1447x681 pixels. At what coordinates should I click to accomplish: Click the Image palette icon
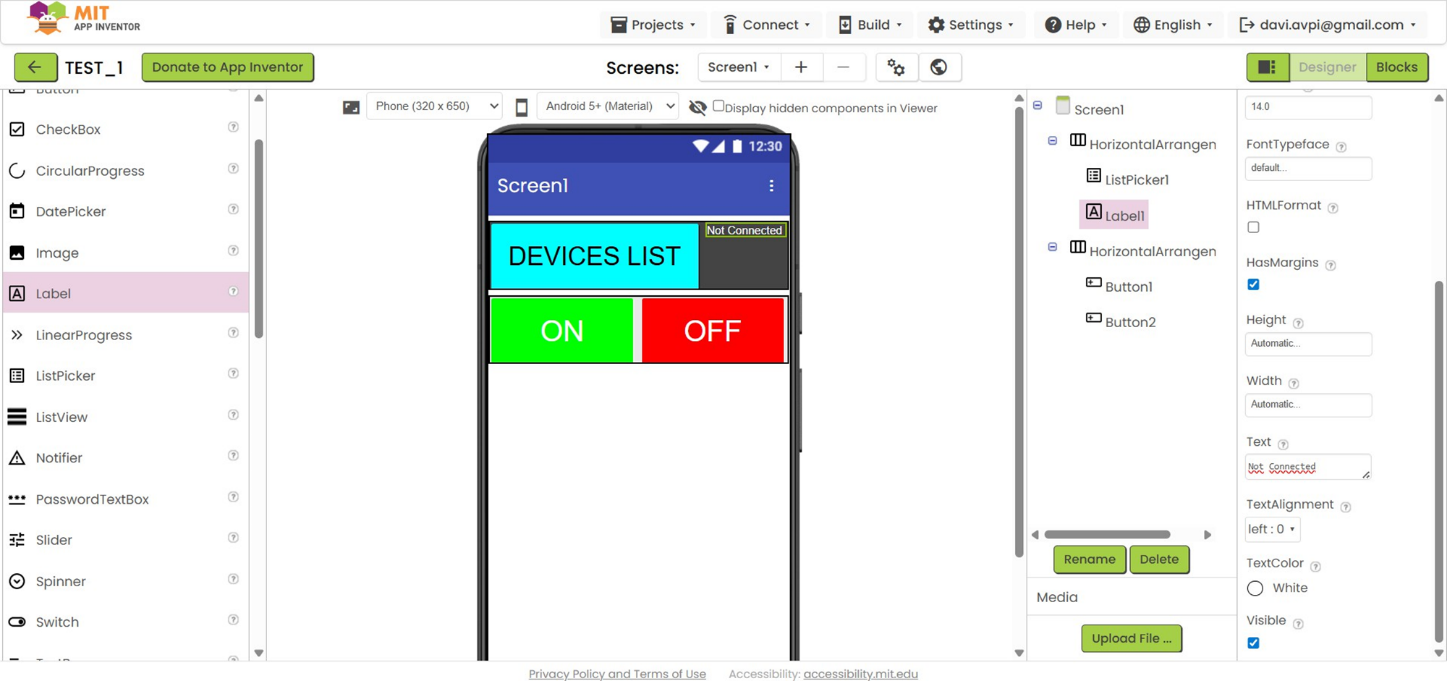[17, 253]
